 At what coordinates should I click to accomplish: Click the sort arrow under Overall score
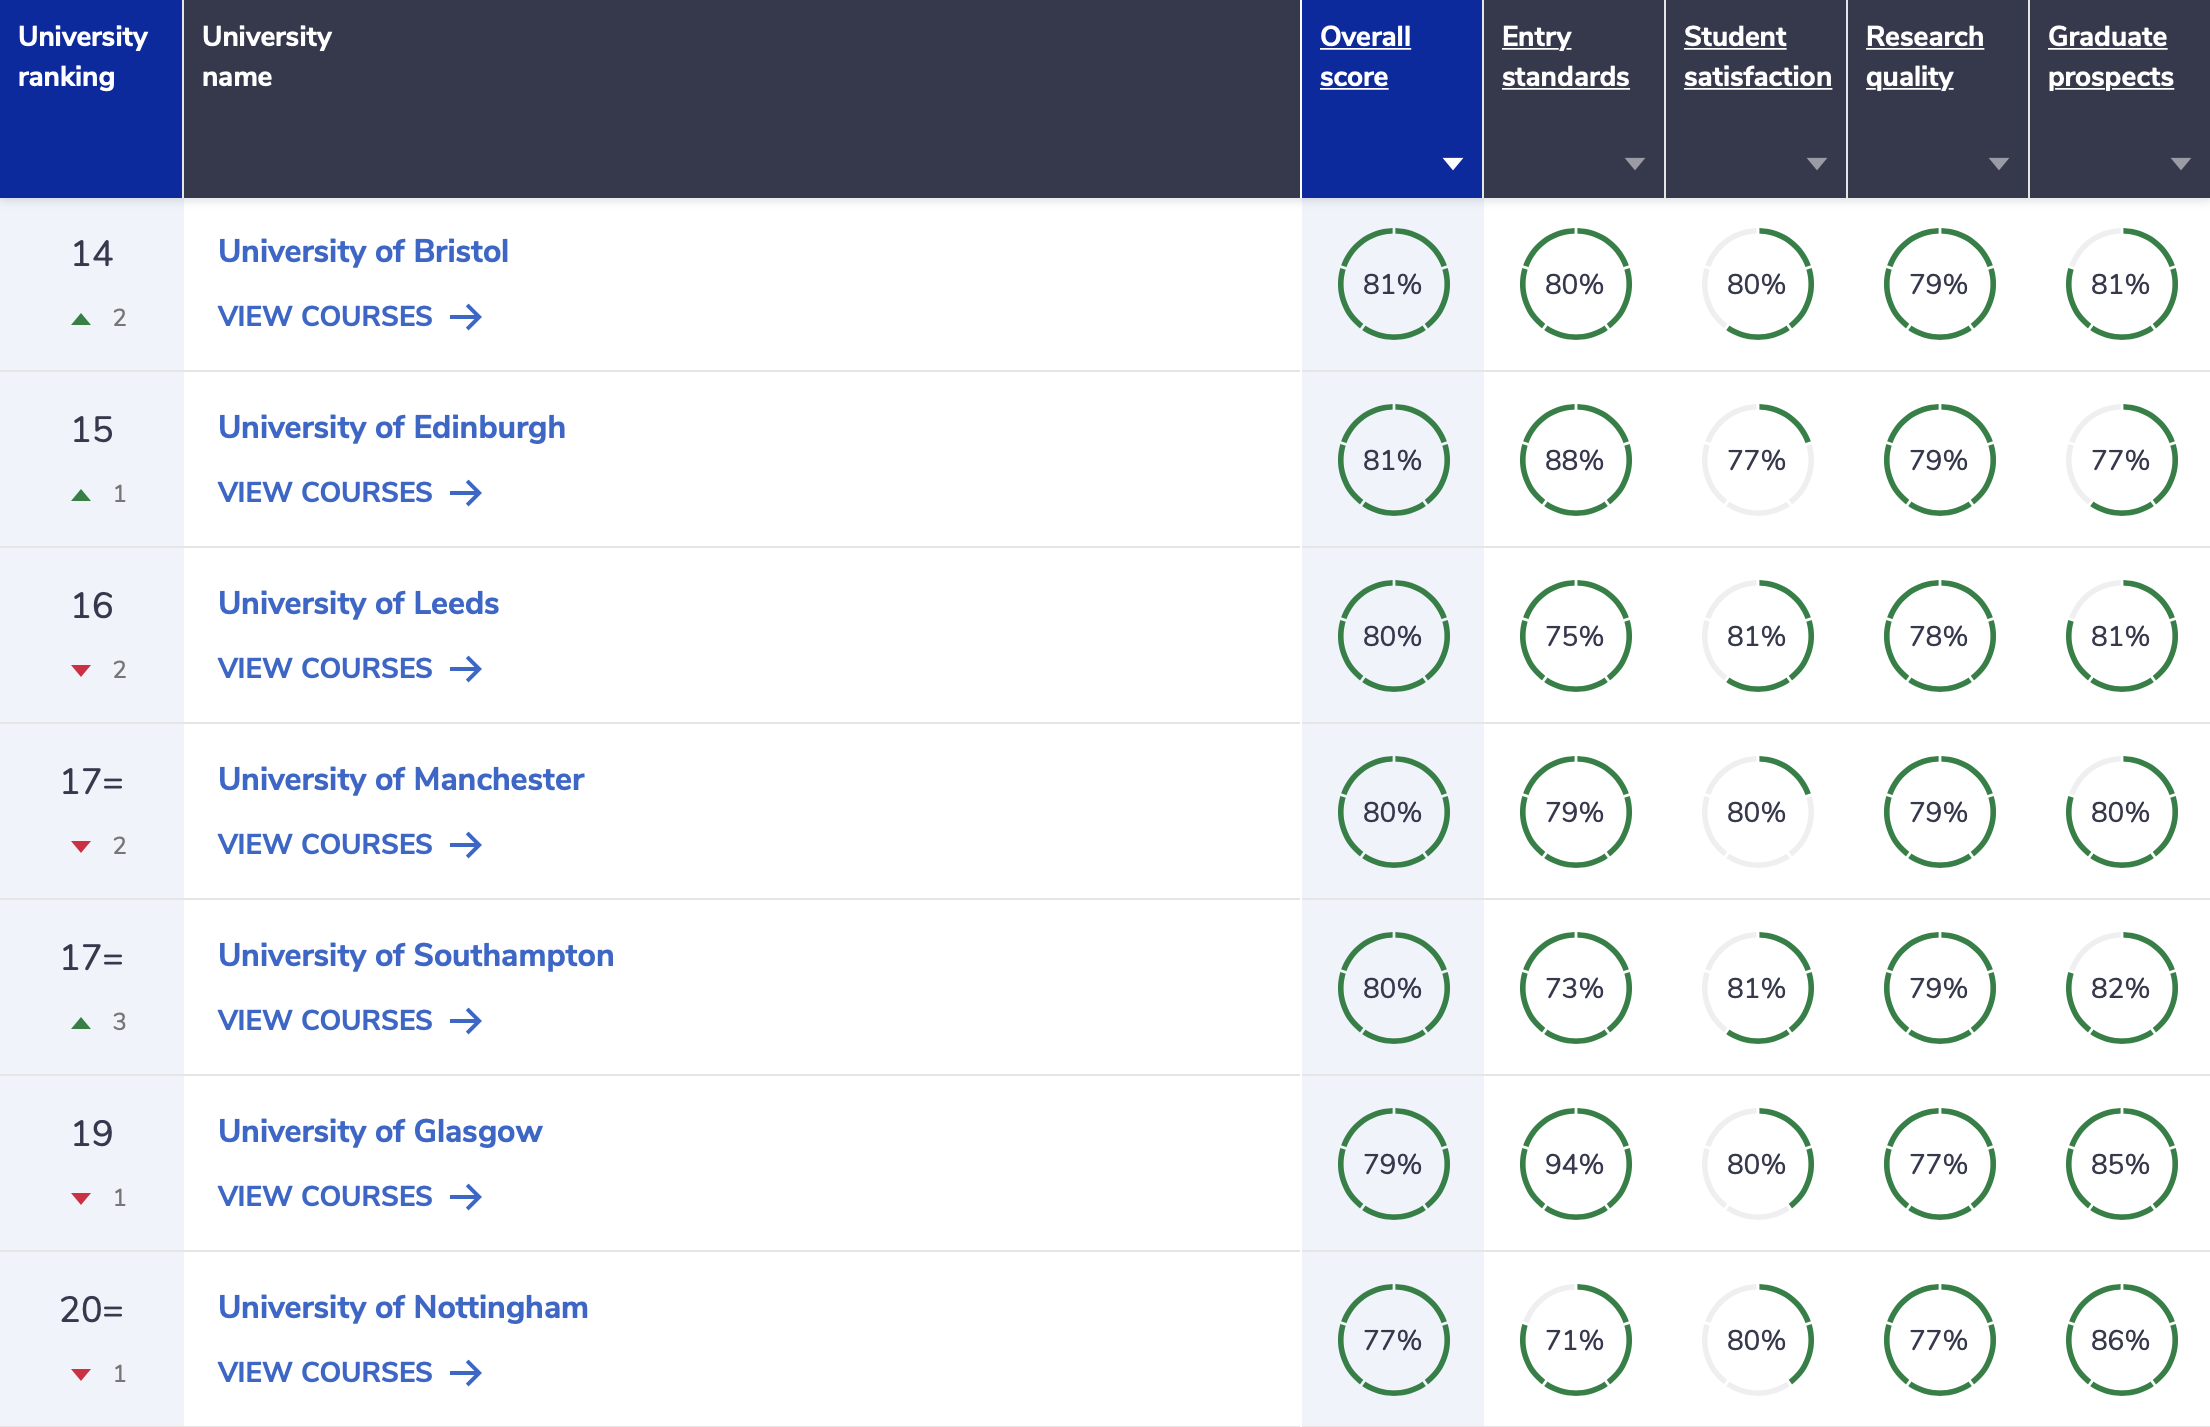[1453, 164]
